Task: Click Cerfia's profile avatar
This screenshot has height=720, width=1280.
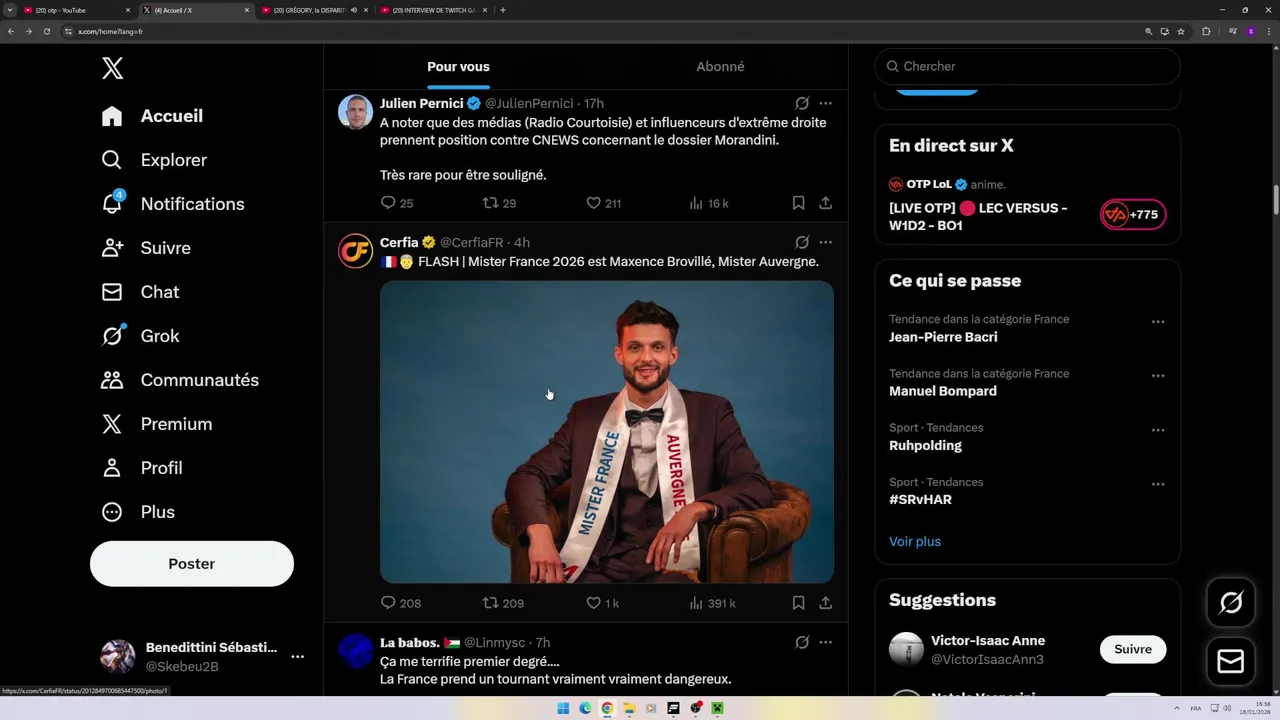Action: click(x=355, y=251)
